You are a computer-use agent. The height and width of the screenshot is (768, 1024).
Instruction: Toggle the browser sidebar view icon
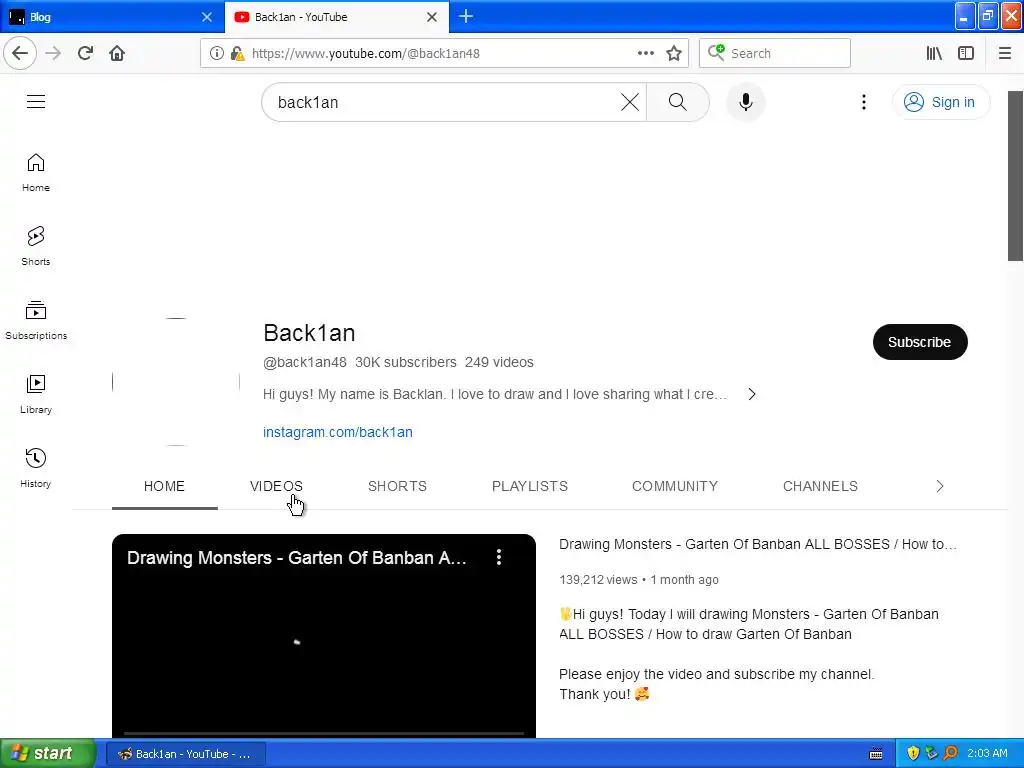(x=966, y=54)
